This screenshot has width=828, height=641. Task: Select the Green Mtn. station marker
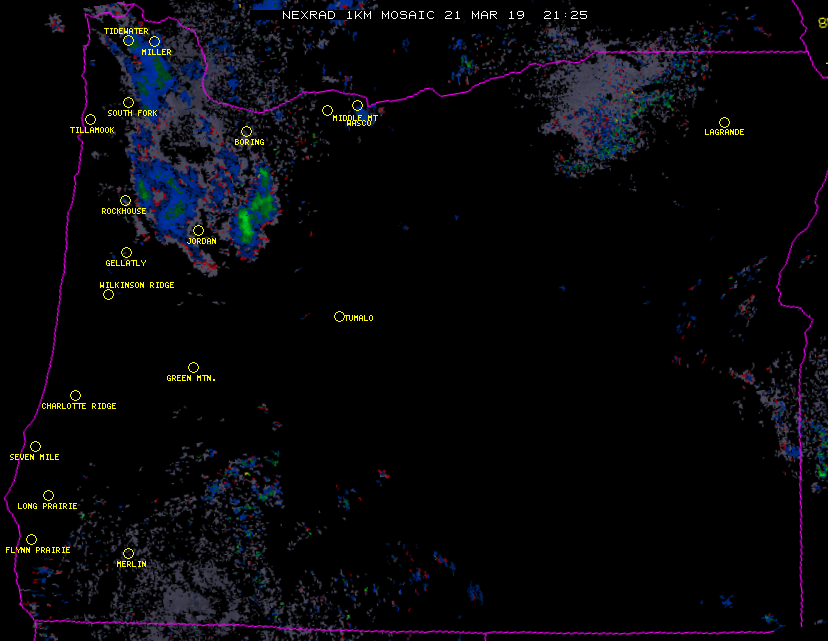[x=193, y=368]
